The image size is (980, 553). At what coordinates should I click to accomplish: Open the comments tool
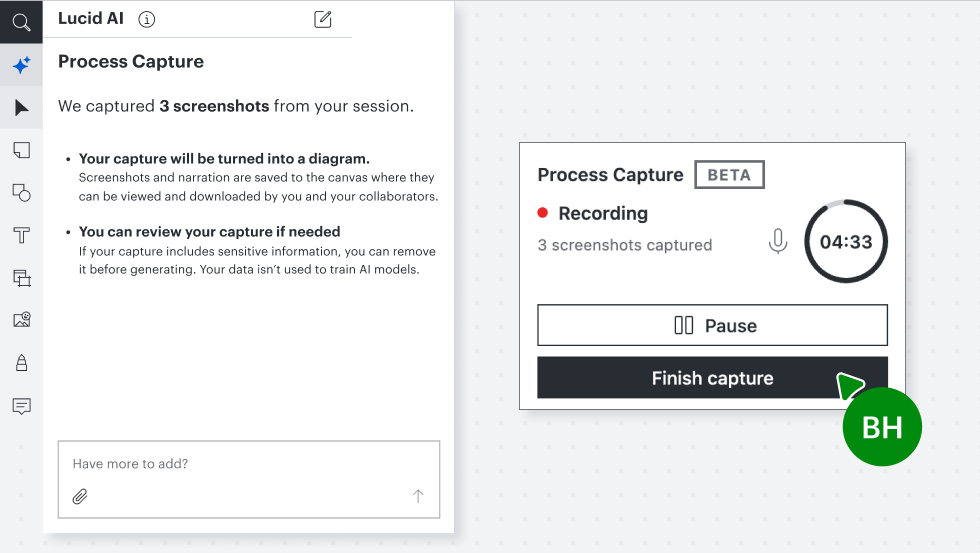(21, 406)
